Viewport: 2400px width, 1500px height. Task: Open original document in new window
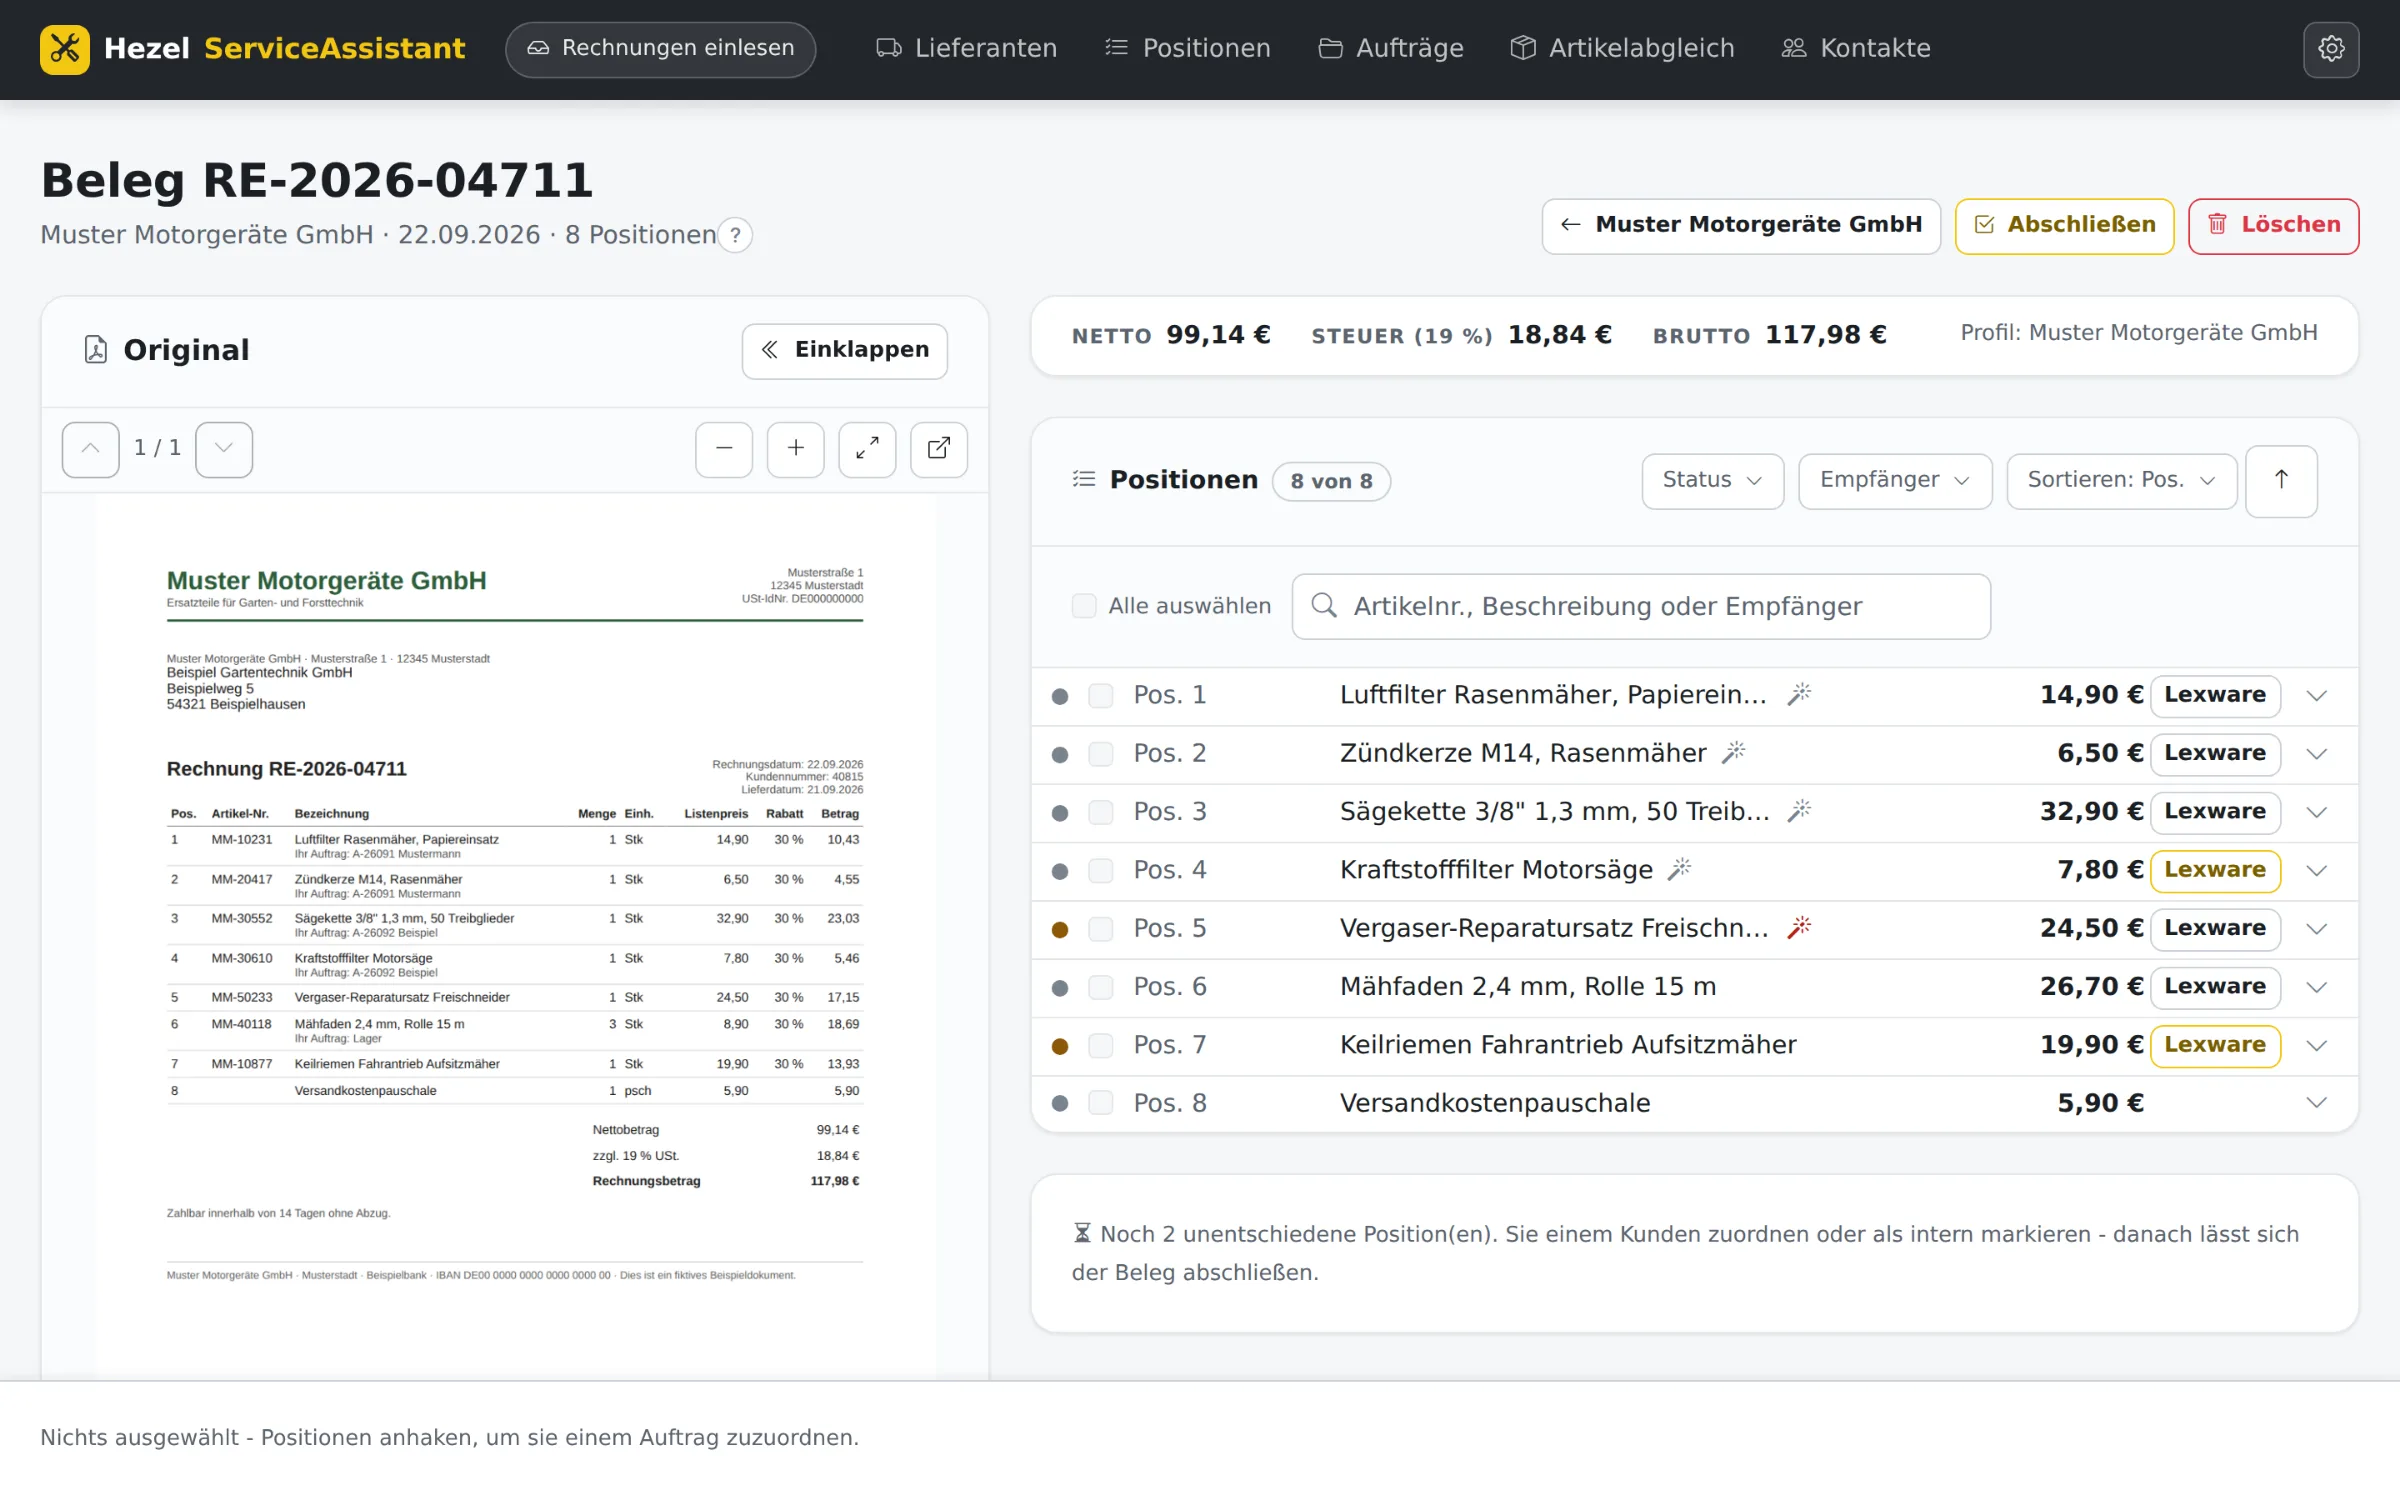939,449
